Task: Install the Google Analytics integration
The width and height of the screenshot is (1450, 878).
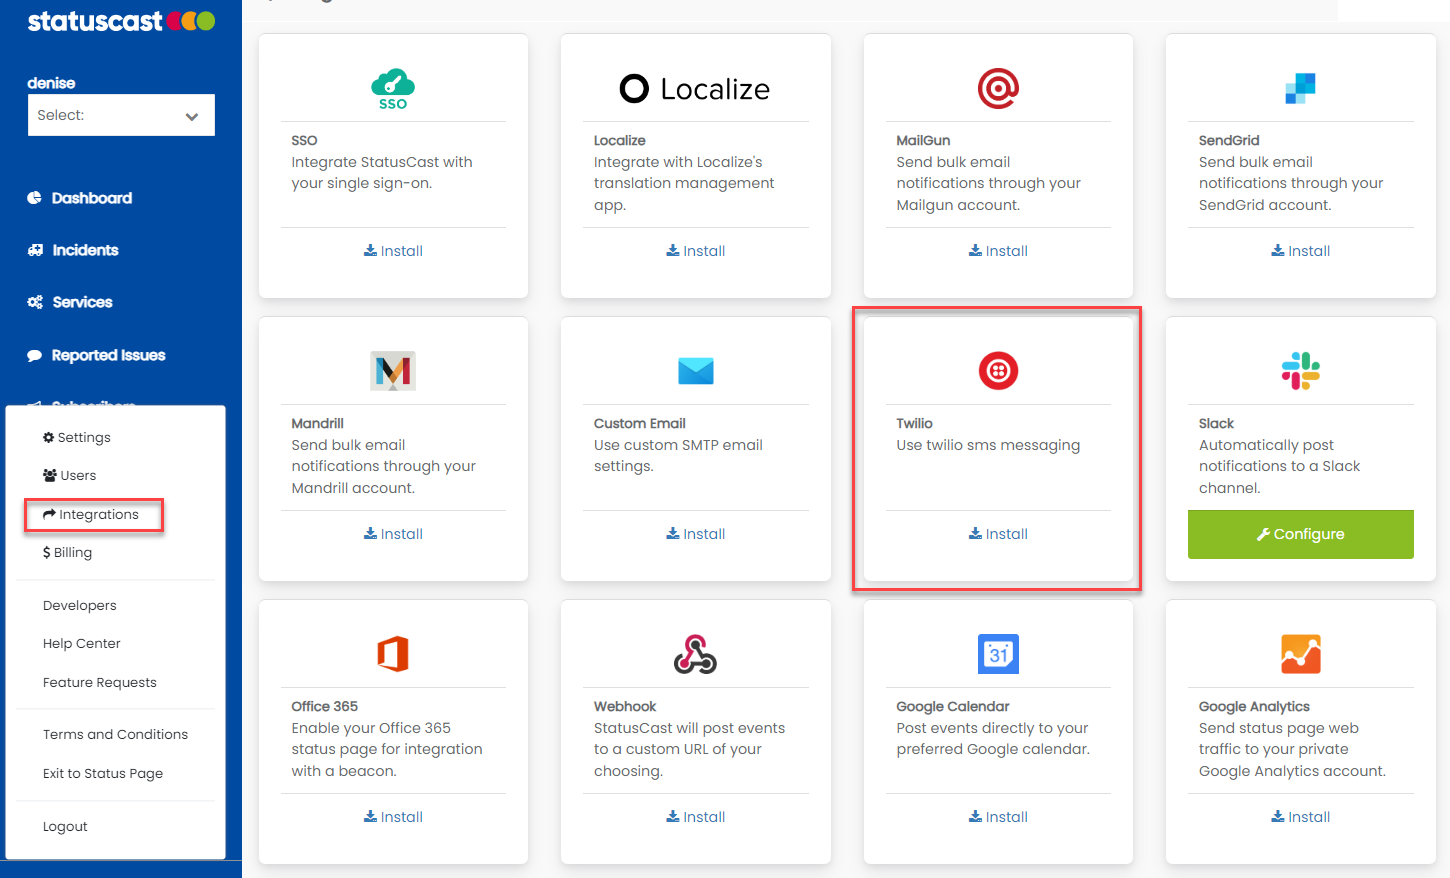Action: pos(1301,817)
